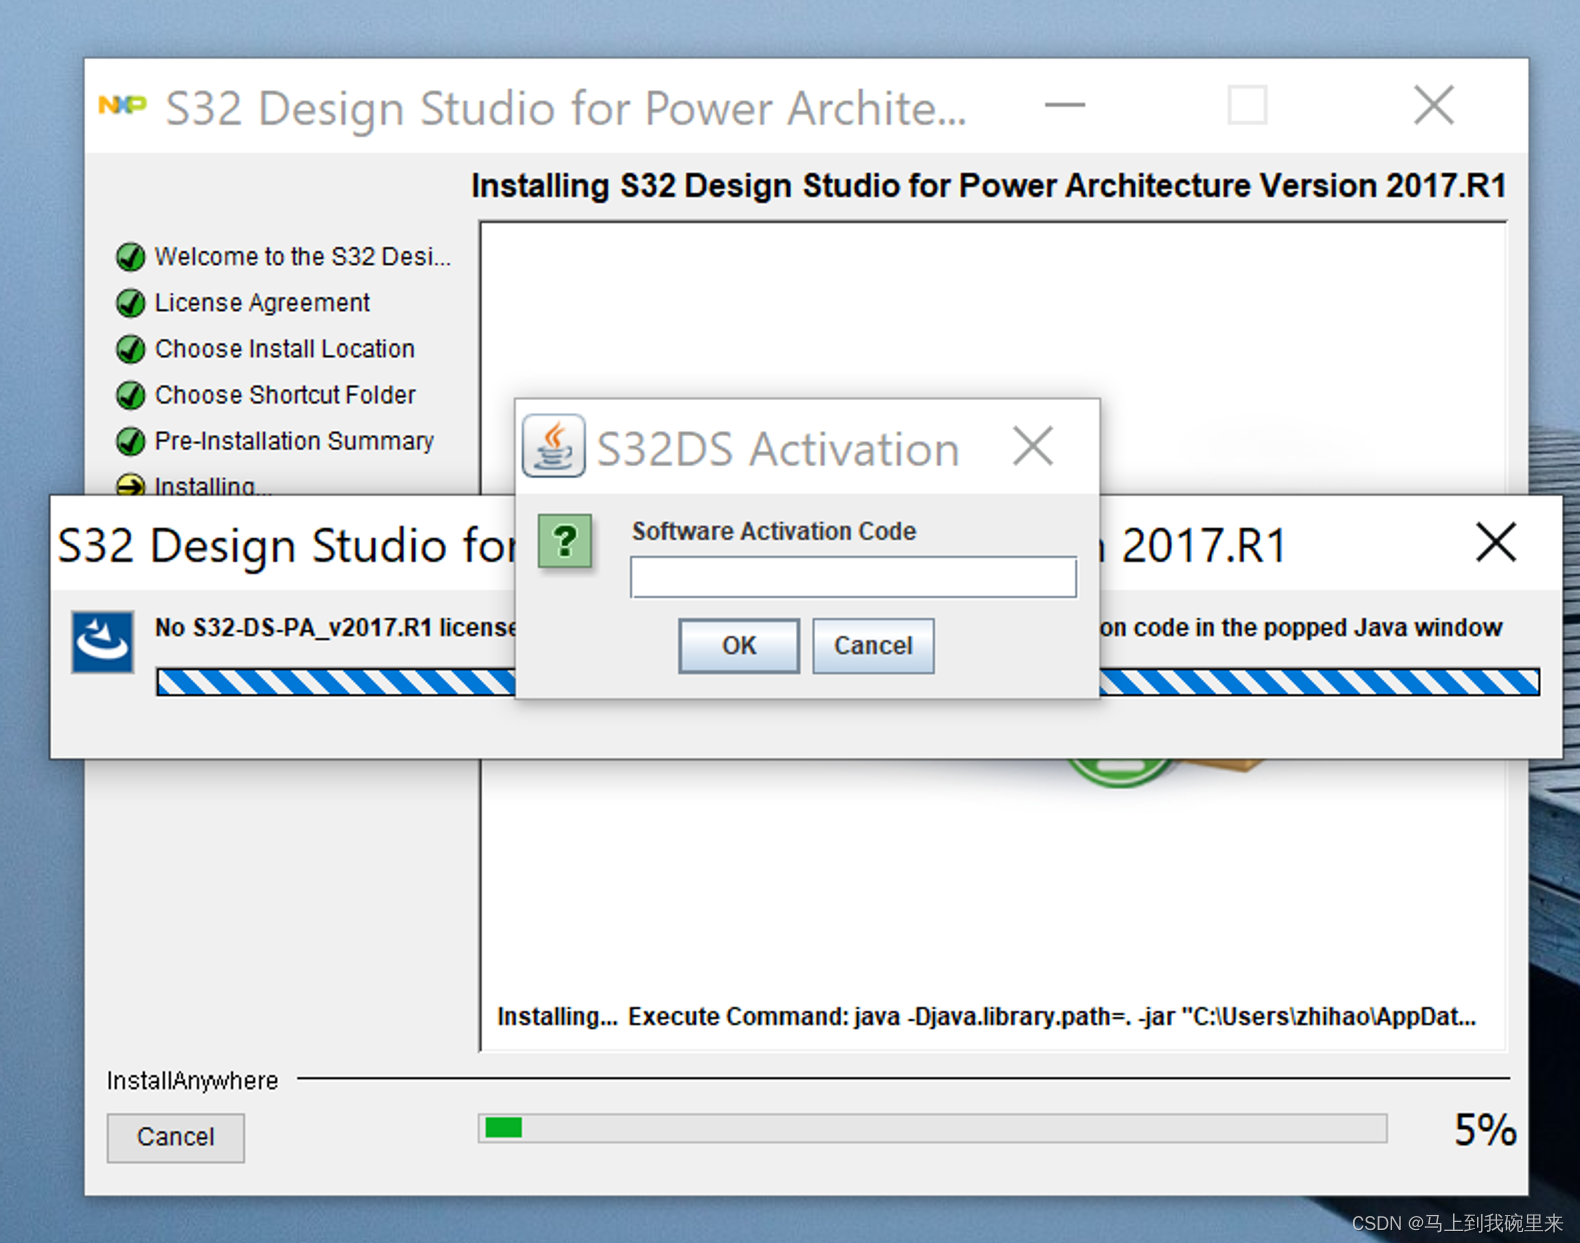Minimize the S32 Design Studio installer window
The width and height of the screenshot is (1580, 1243).
click(1064, 105)
